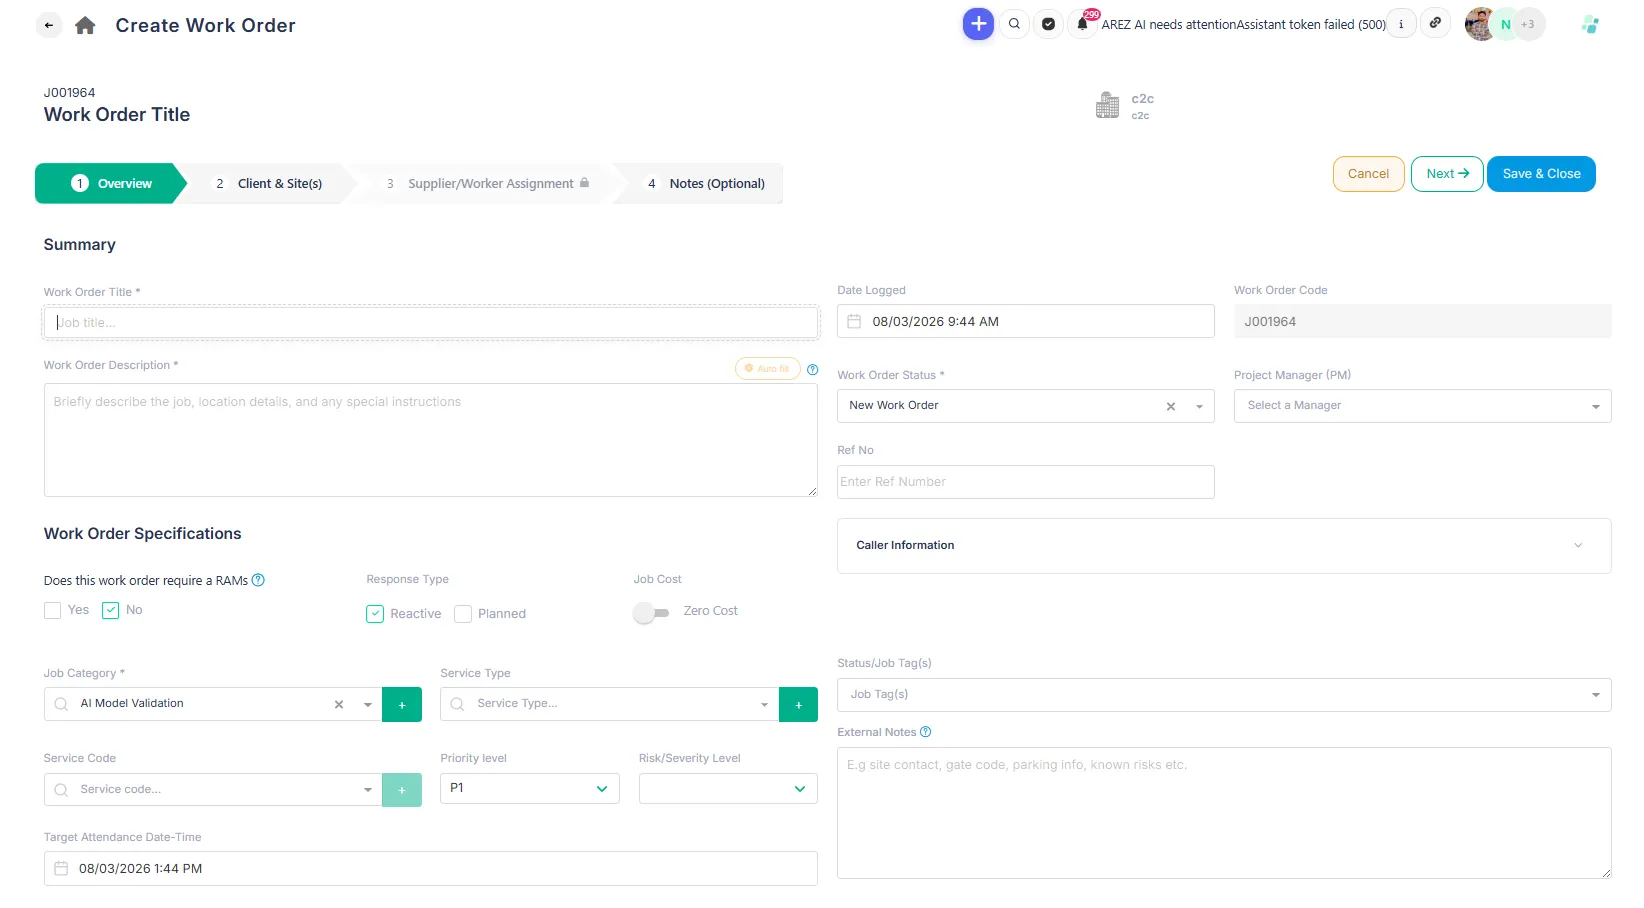Image resolution: width=1644 pixels, height=908 pixels.
Task: Add a new Job Category with plus icon
Action: (402, 705)
